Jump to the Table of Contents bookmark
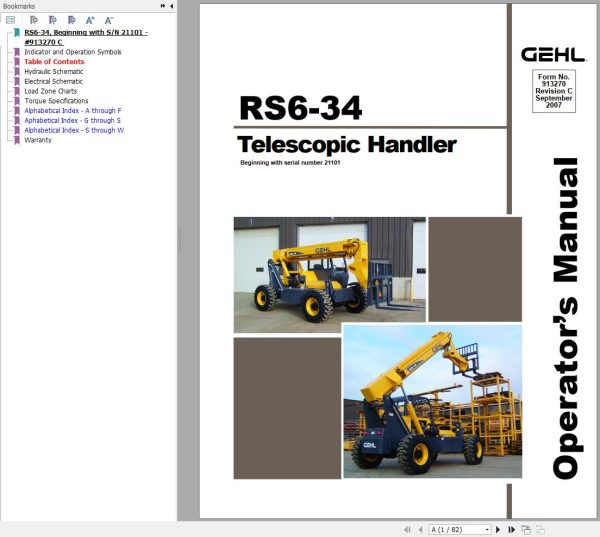 tap(54, 62)
